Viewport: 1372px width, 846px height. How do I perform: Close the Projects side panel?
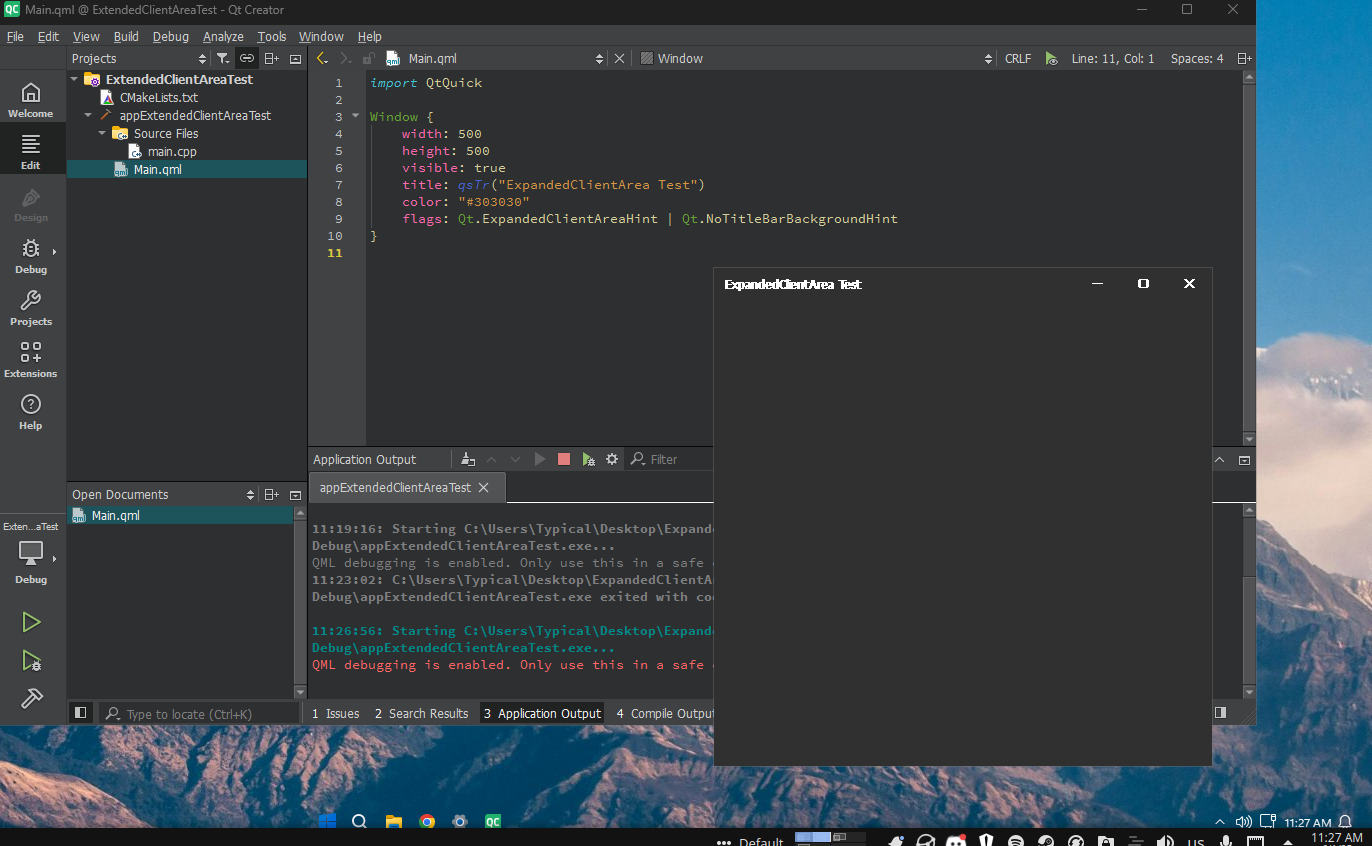[295, 59]
